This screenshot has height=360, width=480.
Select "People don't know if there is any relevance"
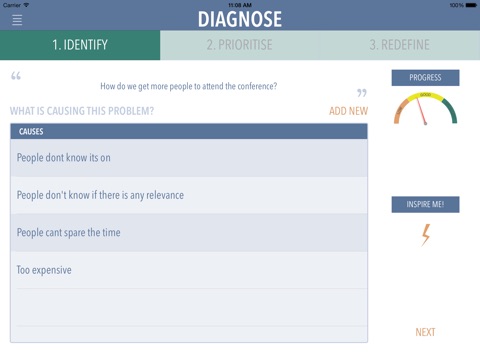189,195
